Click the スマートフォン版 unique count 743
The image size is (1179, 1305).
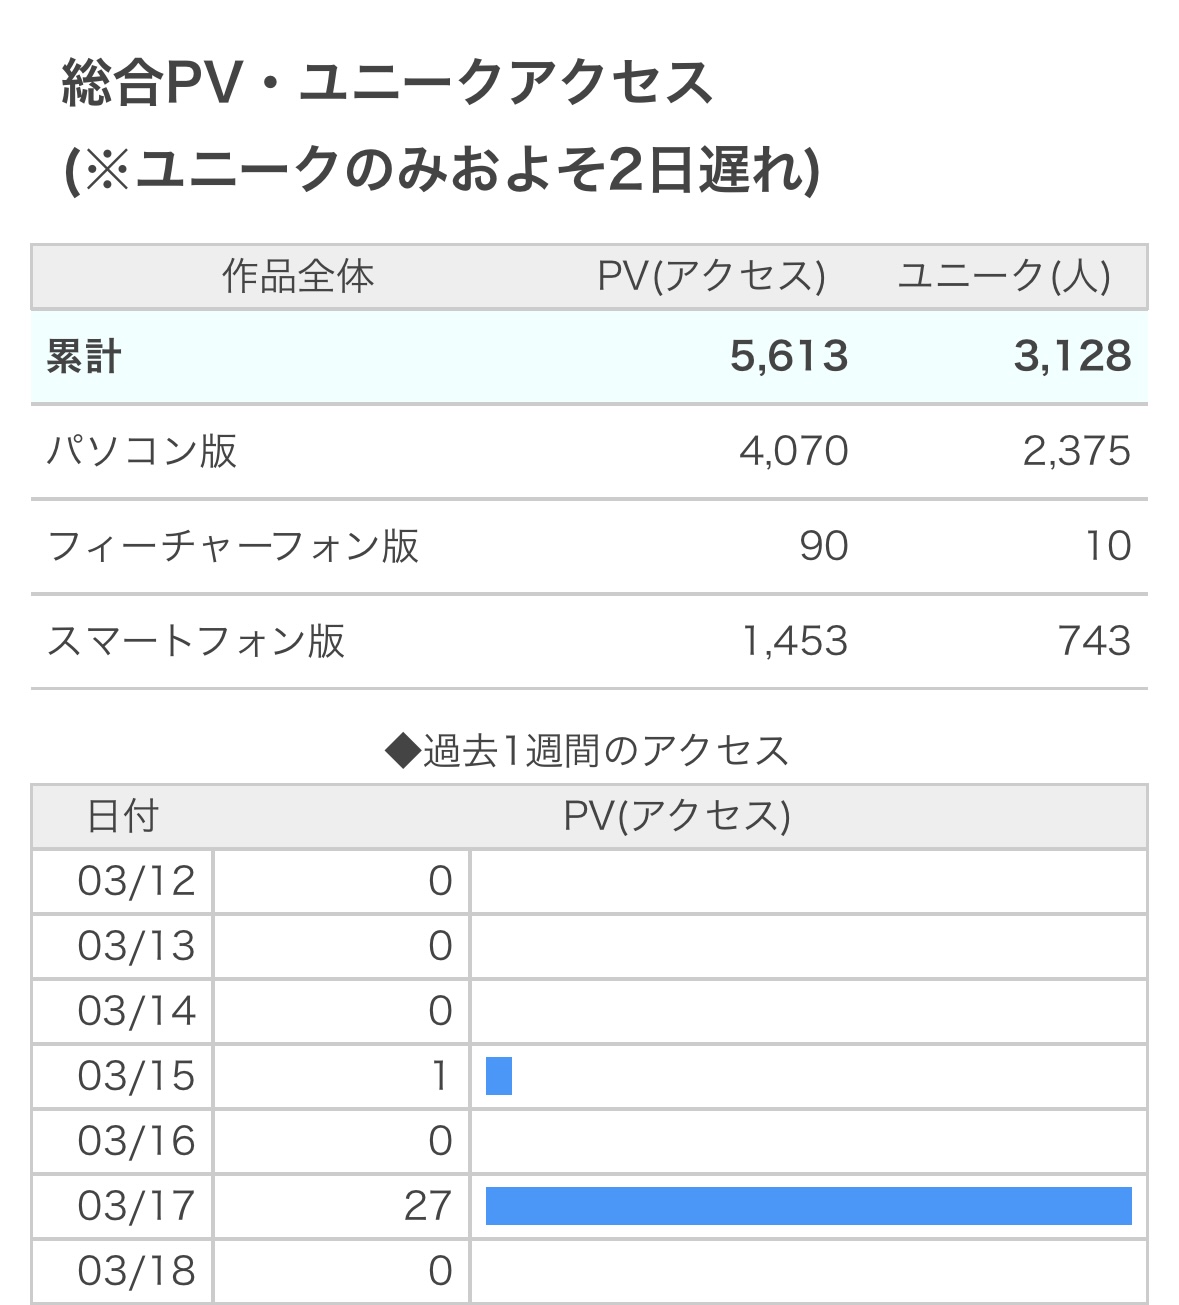pyautogui.click(x=1094, y=641)
